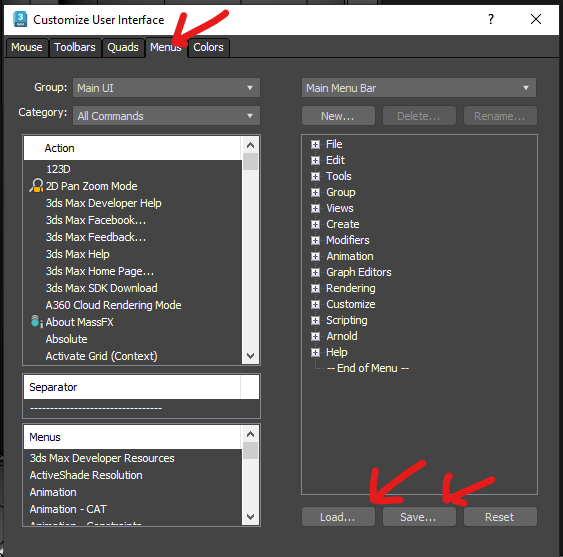Expand the Tools menu tree node
The height and width of the screenshot is (557, 563).
point(315,176)
